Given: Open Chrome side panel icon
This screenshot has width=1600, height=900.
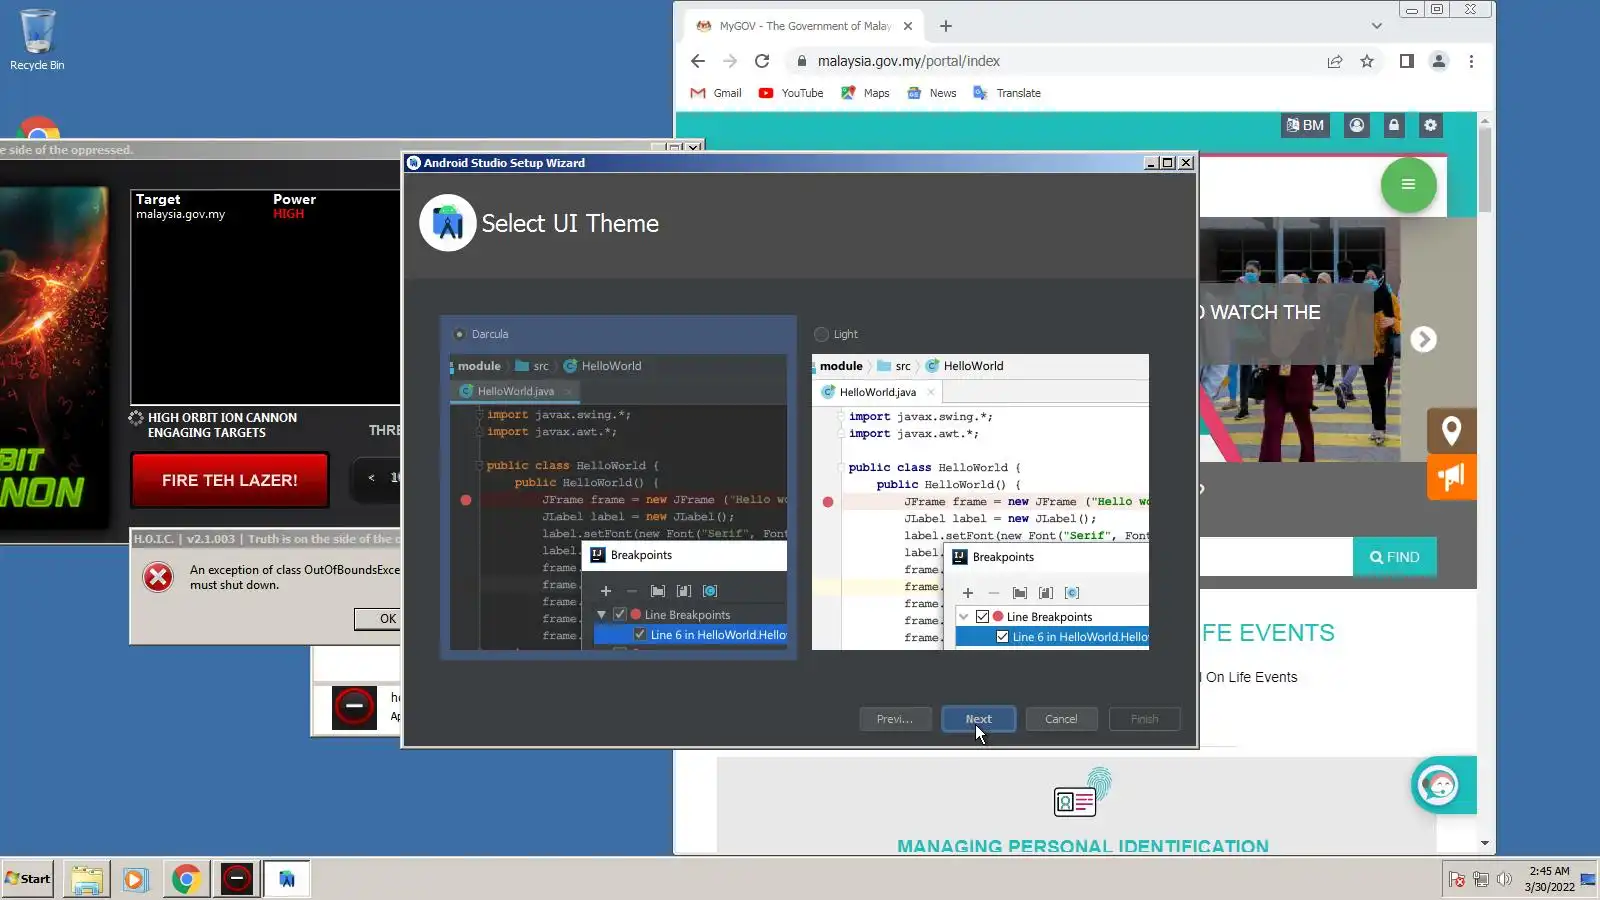Looking at the screenshot, I should pos(1406,61).
